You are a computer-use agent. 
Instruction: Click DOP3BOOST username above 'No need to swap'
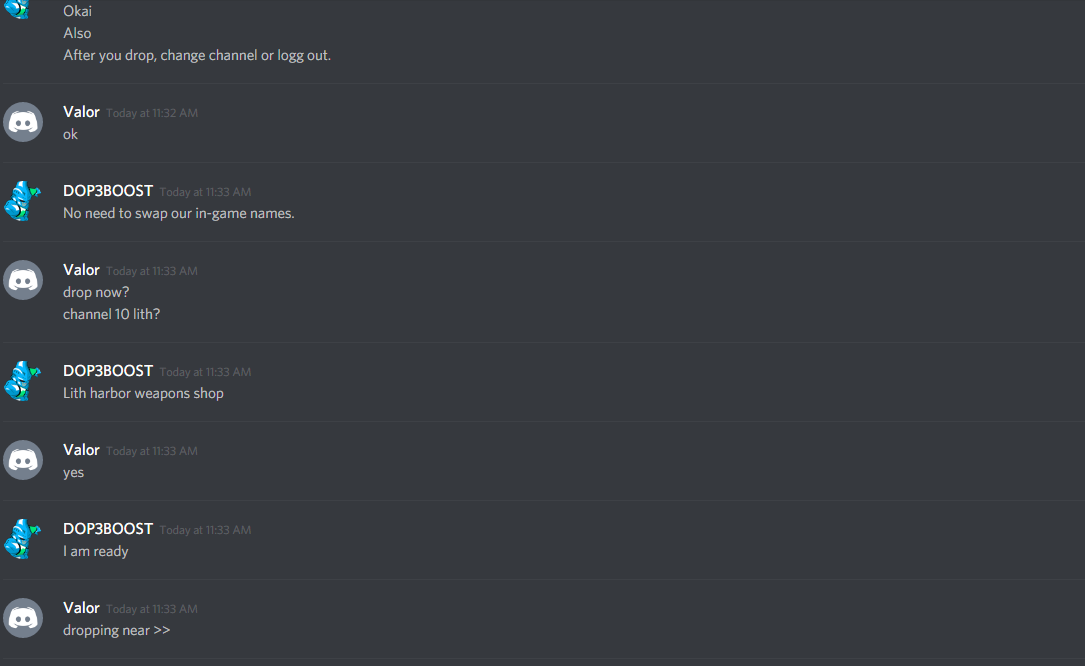pos(108,191)
